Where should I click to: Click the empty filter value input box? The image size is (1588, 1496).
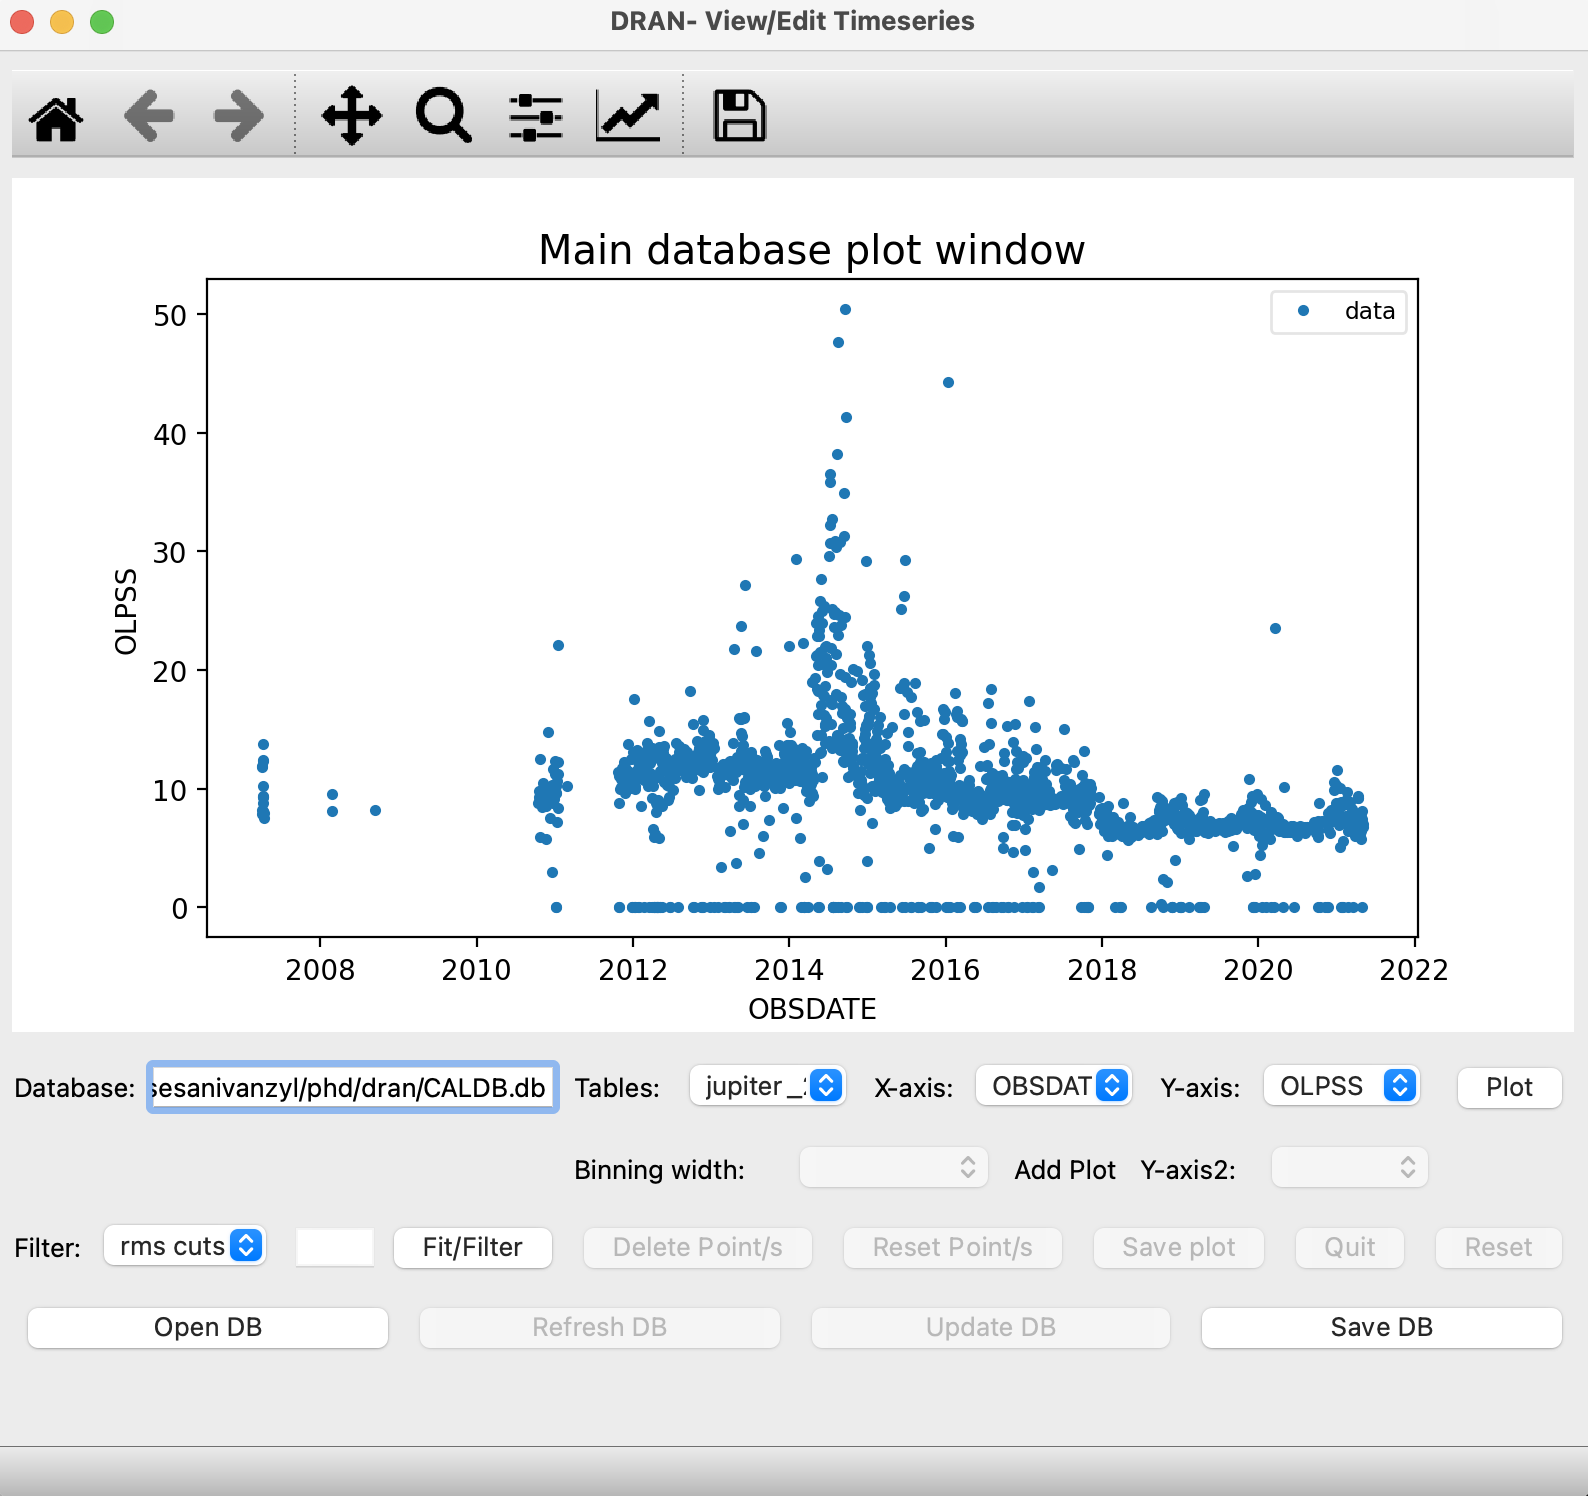335,1247
